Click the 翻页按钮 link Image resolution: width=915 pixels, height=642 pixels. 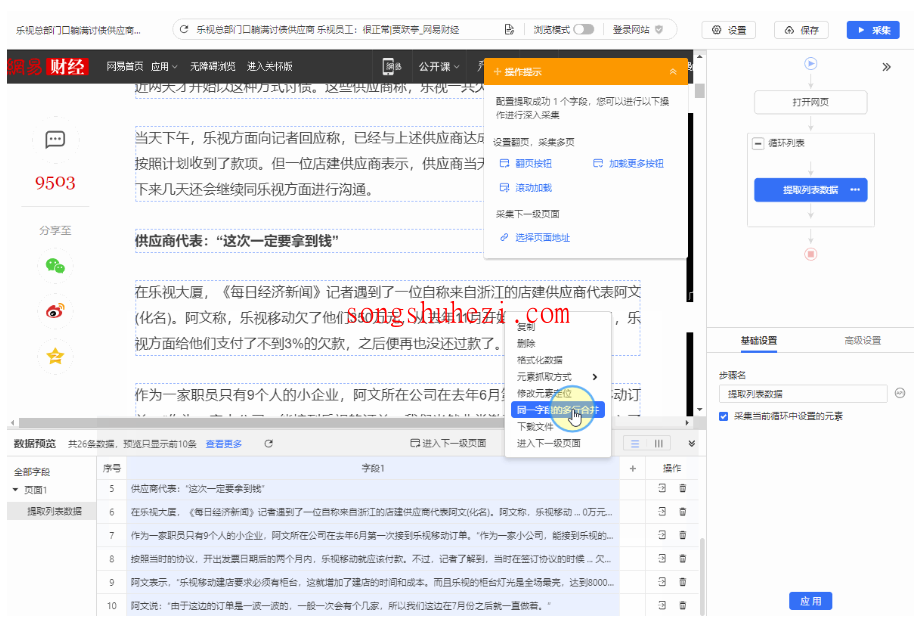pos(526,163)
